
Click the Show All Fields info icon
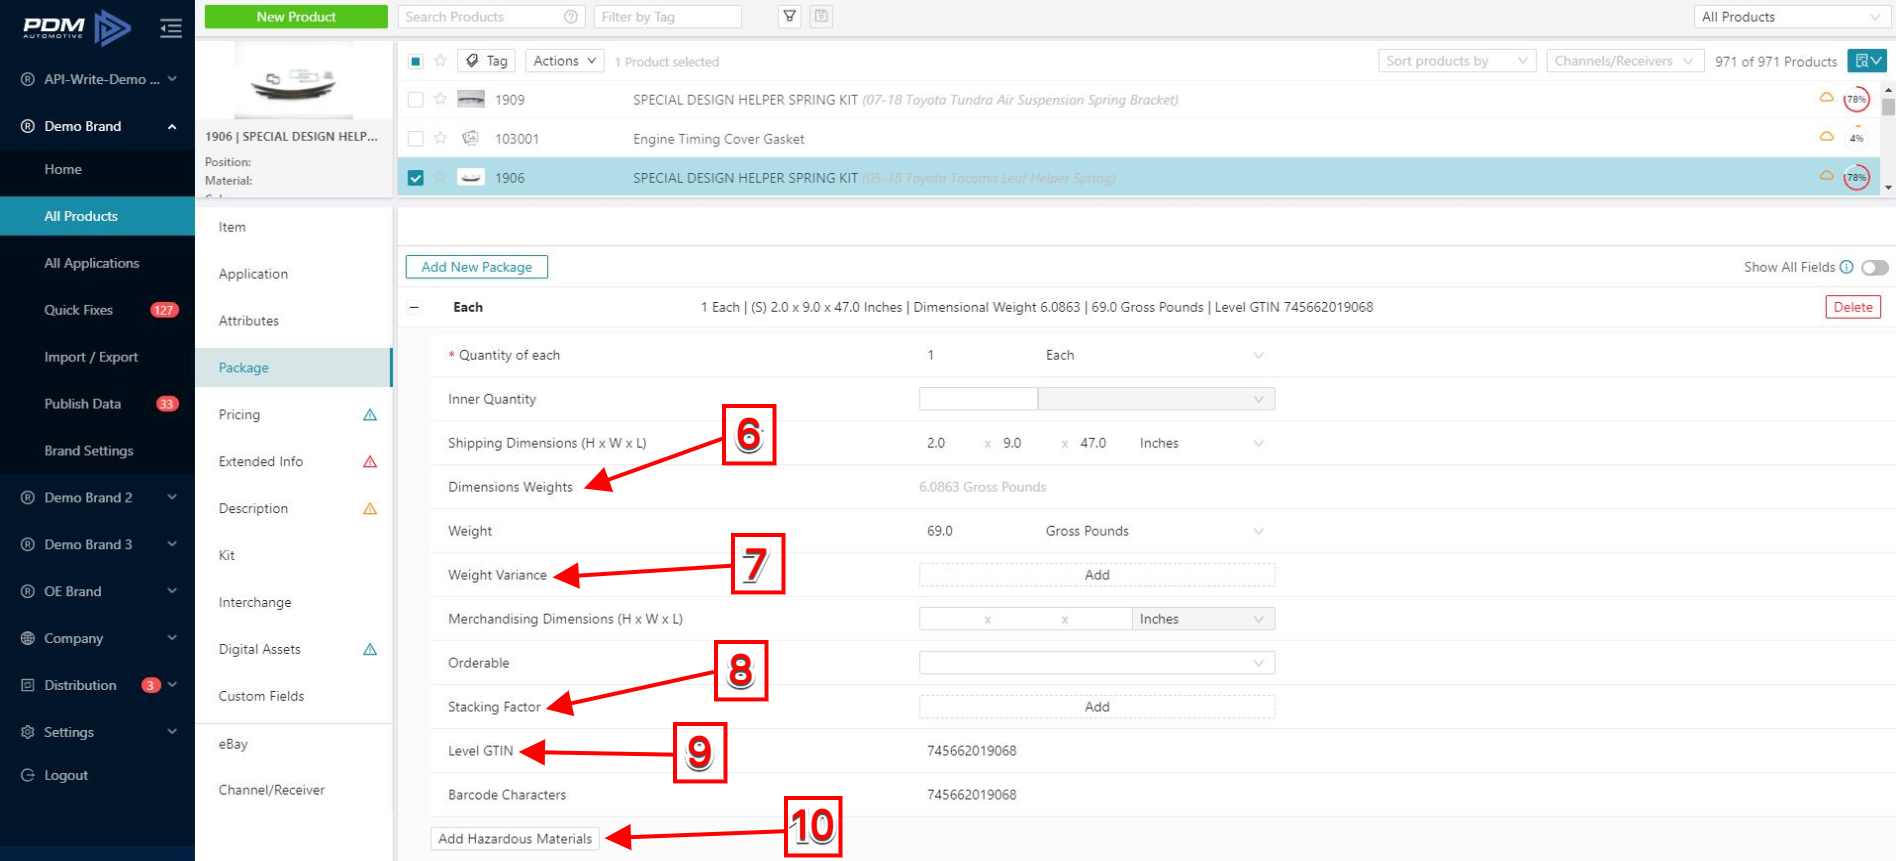(1847, 267)
